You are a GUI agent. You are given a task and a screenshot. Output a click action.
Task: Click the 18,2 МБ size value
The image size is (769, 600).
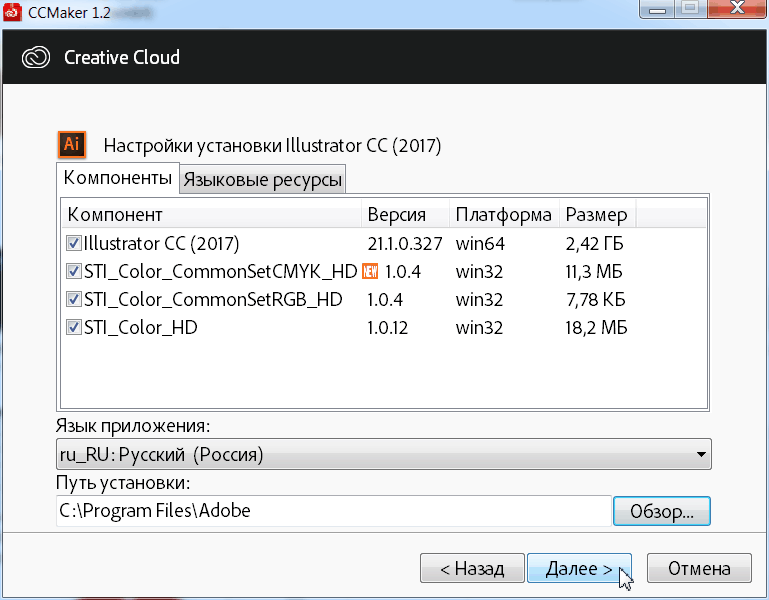pos(596,327)
